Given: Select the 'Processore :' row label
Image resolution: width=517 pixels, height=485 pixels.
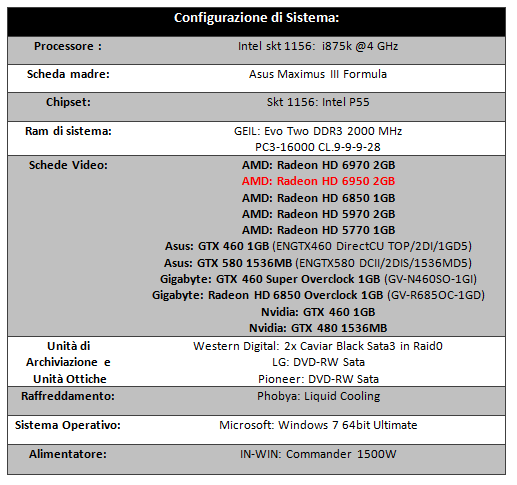Looking at the screenshot, I should coord(68,46).
